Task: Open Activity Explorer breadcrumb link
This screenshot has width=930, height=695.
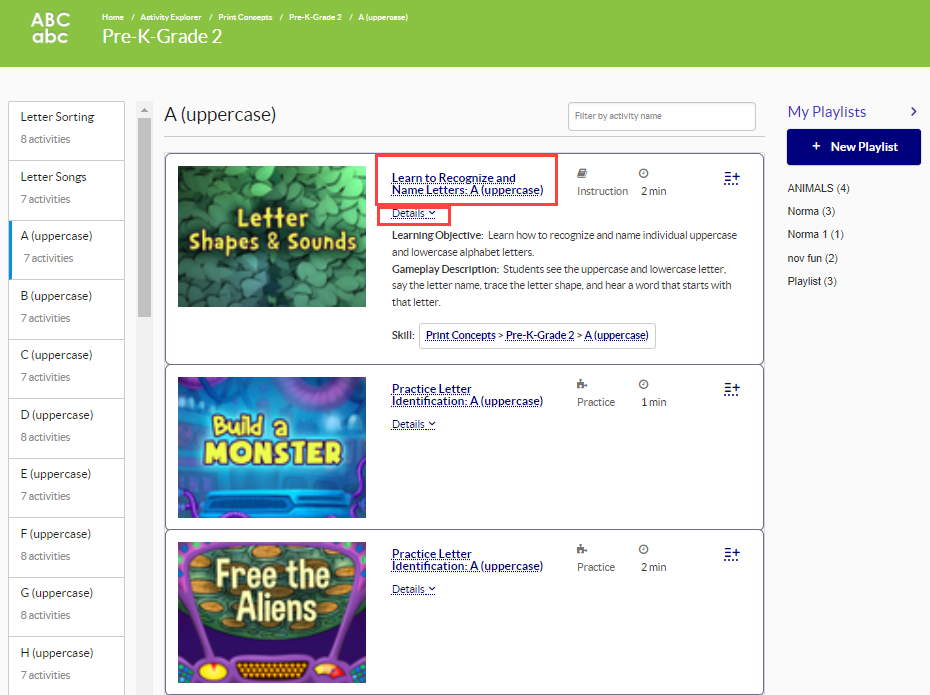Action: tap(170, 17)
